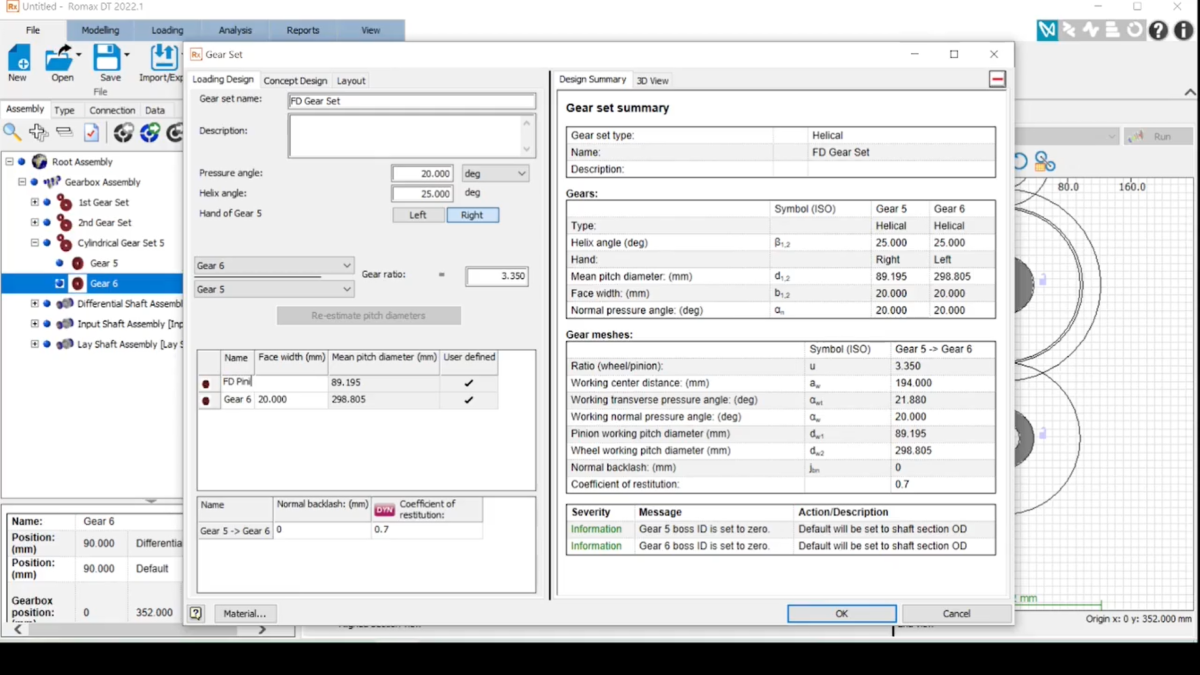Toggle blue dot beside Root Assembly
Screen dimensions: 1200x675
[21, 162]
